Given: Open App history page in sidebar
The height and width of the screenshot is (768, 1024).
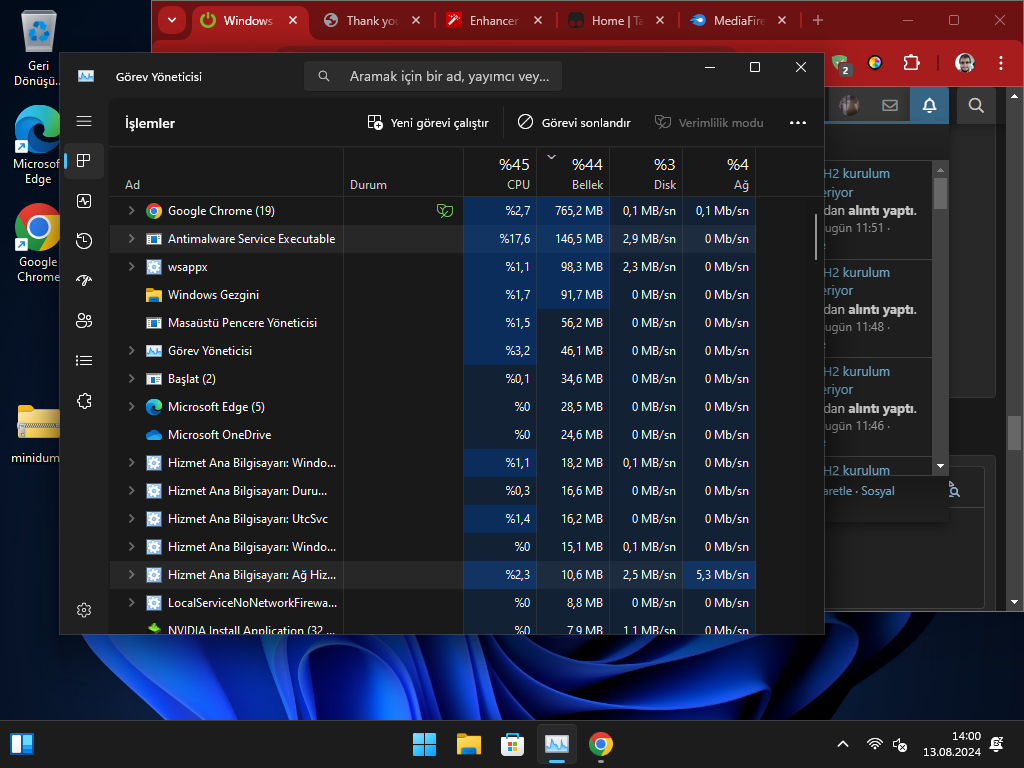Looking at the screenshot, I should (84, 241).
